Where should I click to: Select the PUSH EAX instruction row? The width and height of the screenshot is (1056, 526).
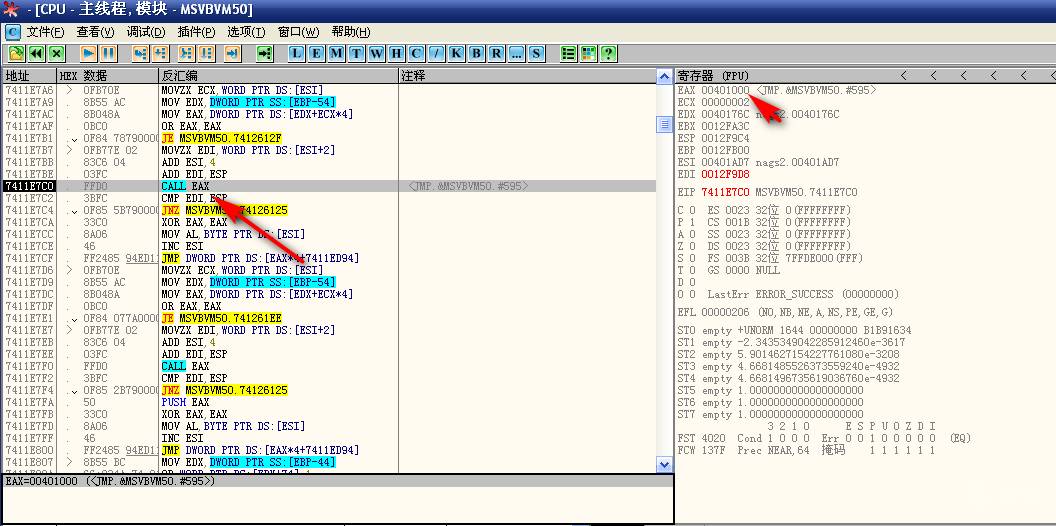pyautogui.click(x=329, y=402)
